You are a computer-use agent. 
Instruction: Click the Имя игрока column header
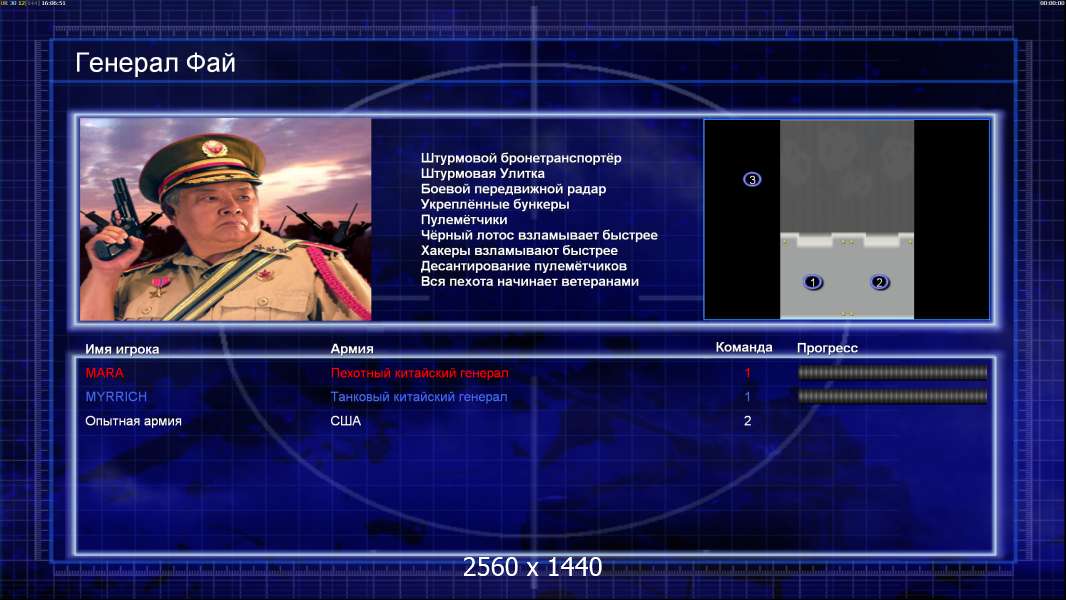click(x=122, y=349)
